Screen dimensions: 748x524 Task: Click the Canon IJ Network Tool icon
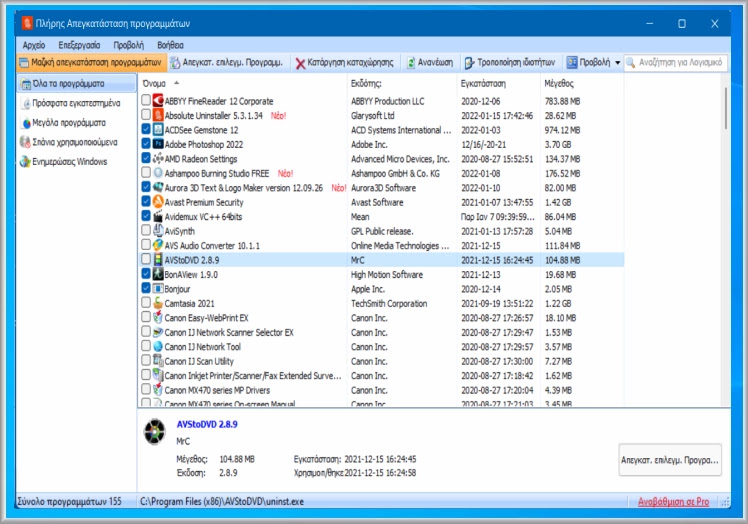coord(158,346)
